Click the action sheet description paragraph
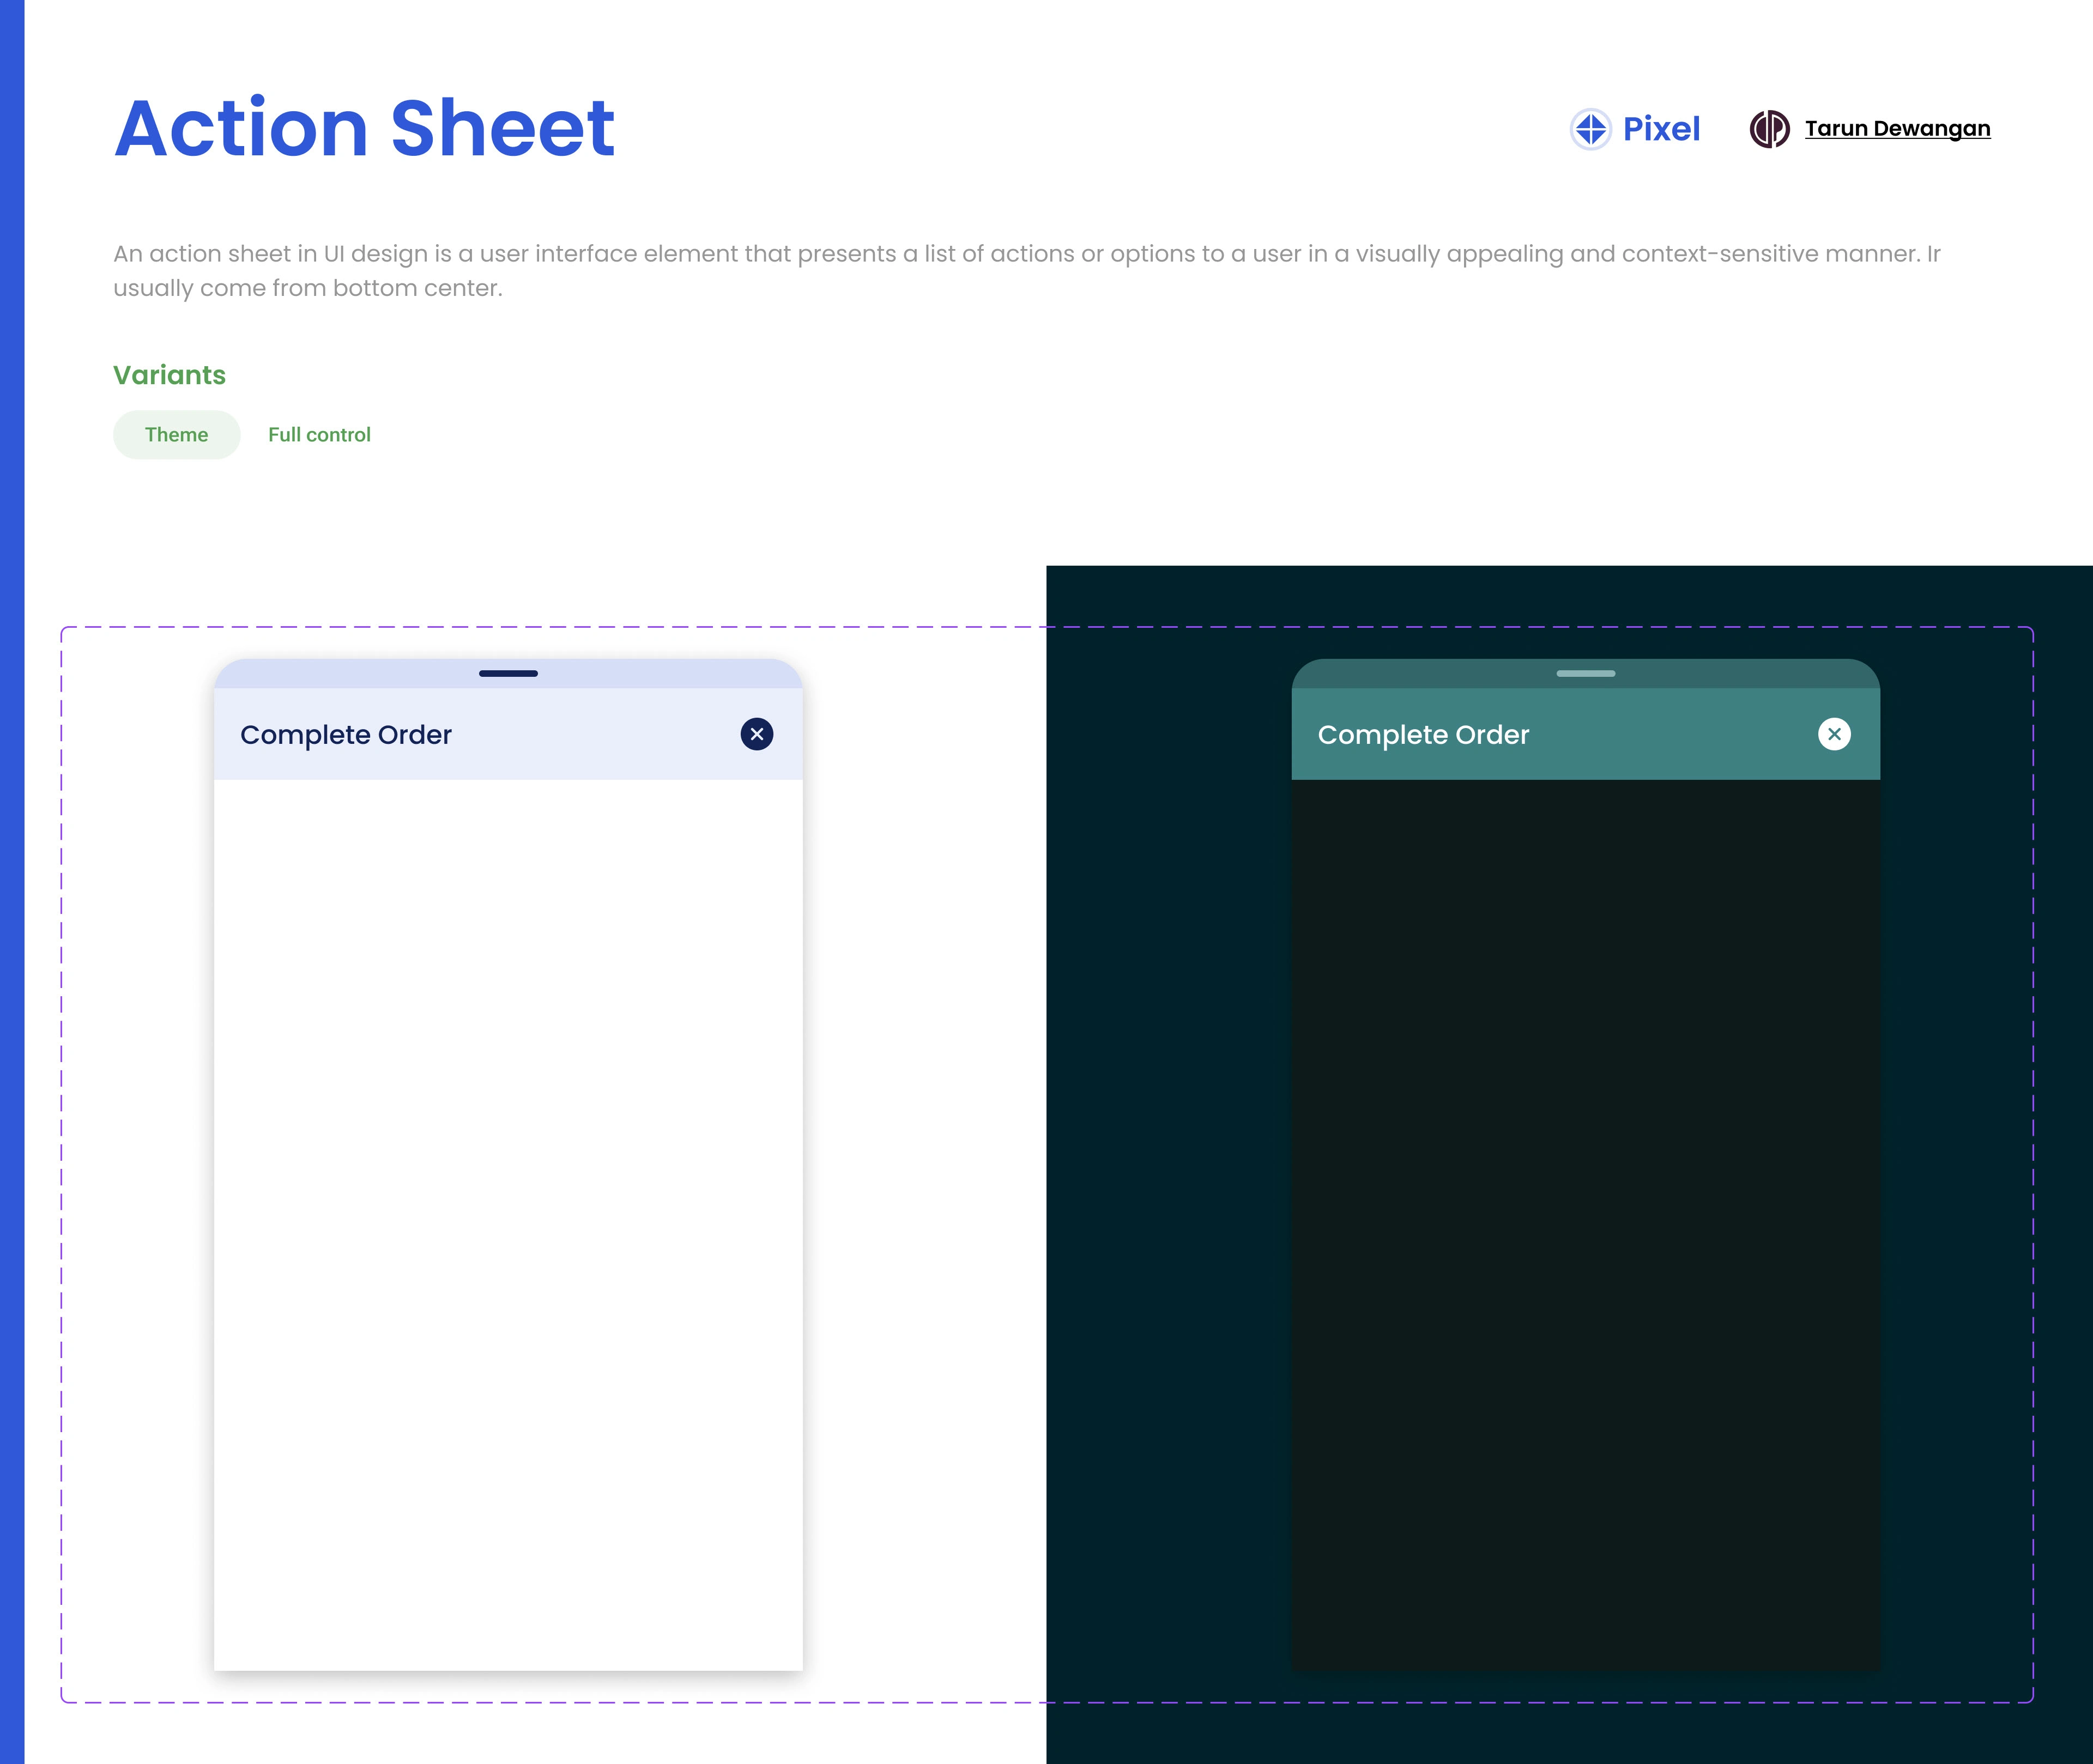 pyautogui.click(x=1027, y=271)
